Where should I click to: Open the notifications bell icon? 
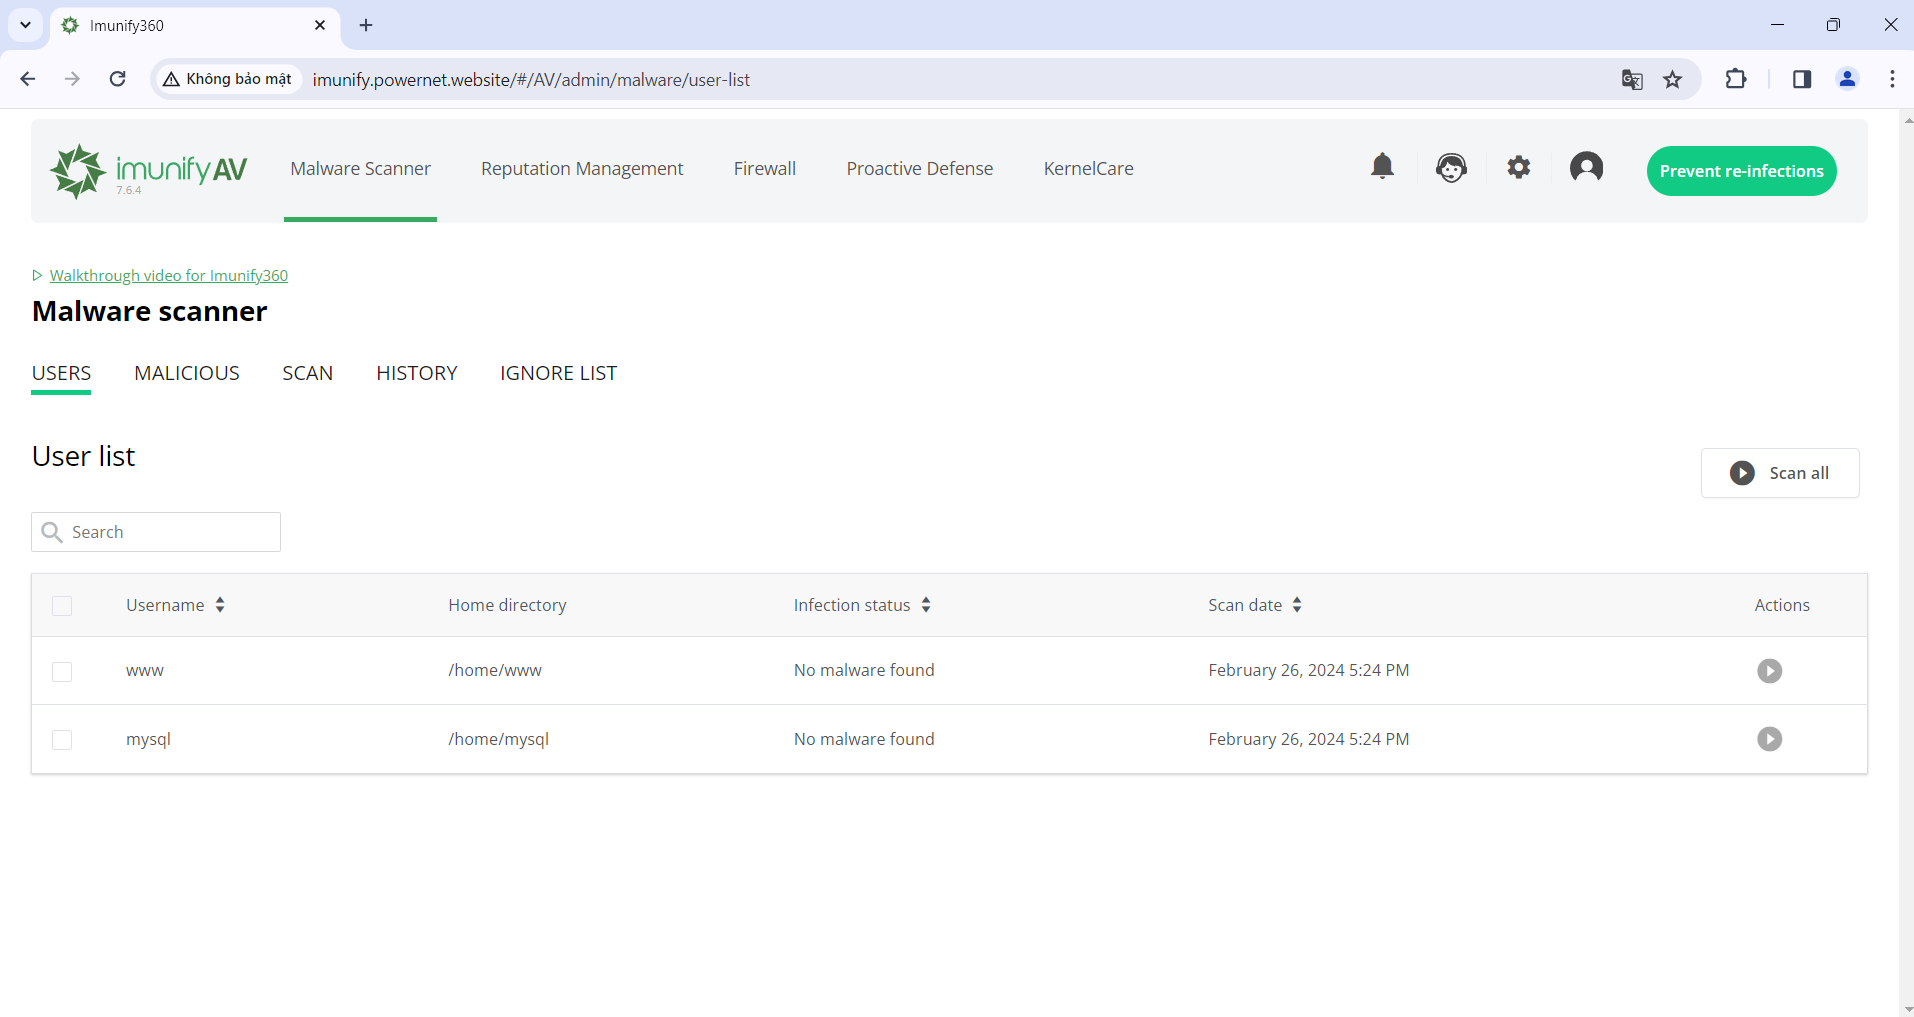click(1382, 167)
